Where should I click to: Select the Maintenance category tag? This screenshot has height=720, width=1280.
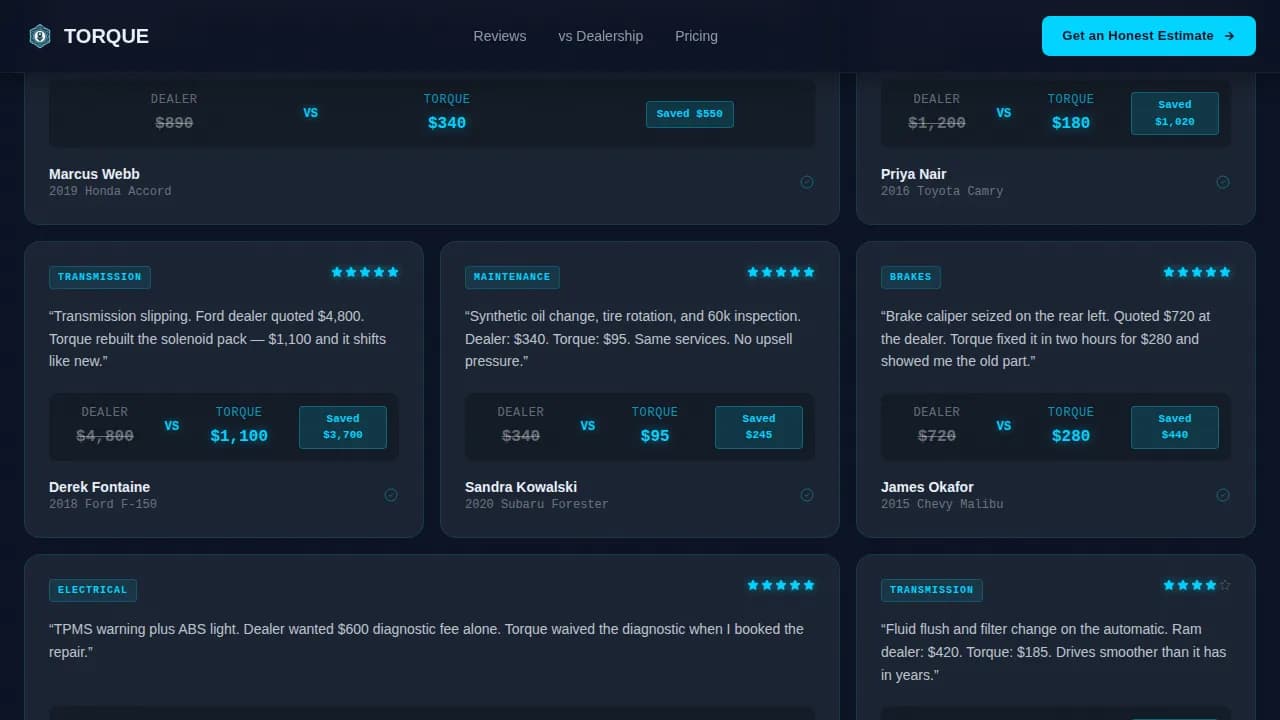tap(512, 277)
